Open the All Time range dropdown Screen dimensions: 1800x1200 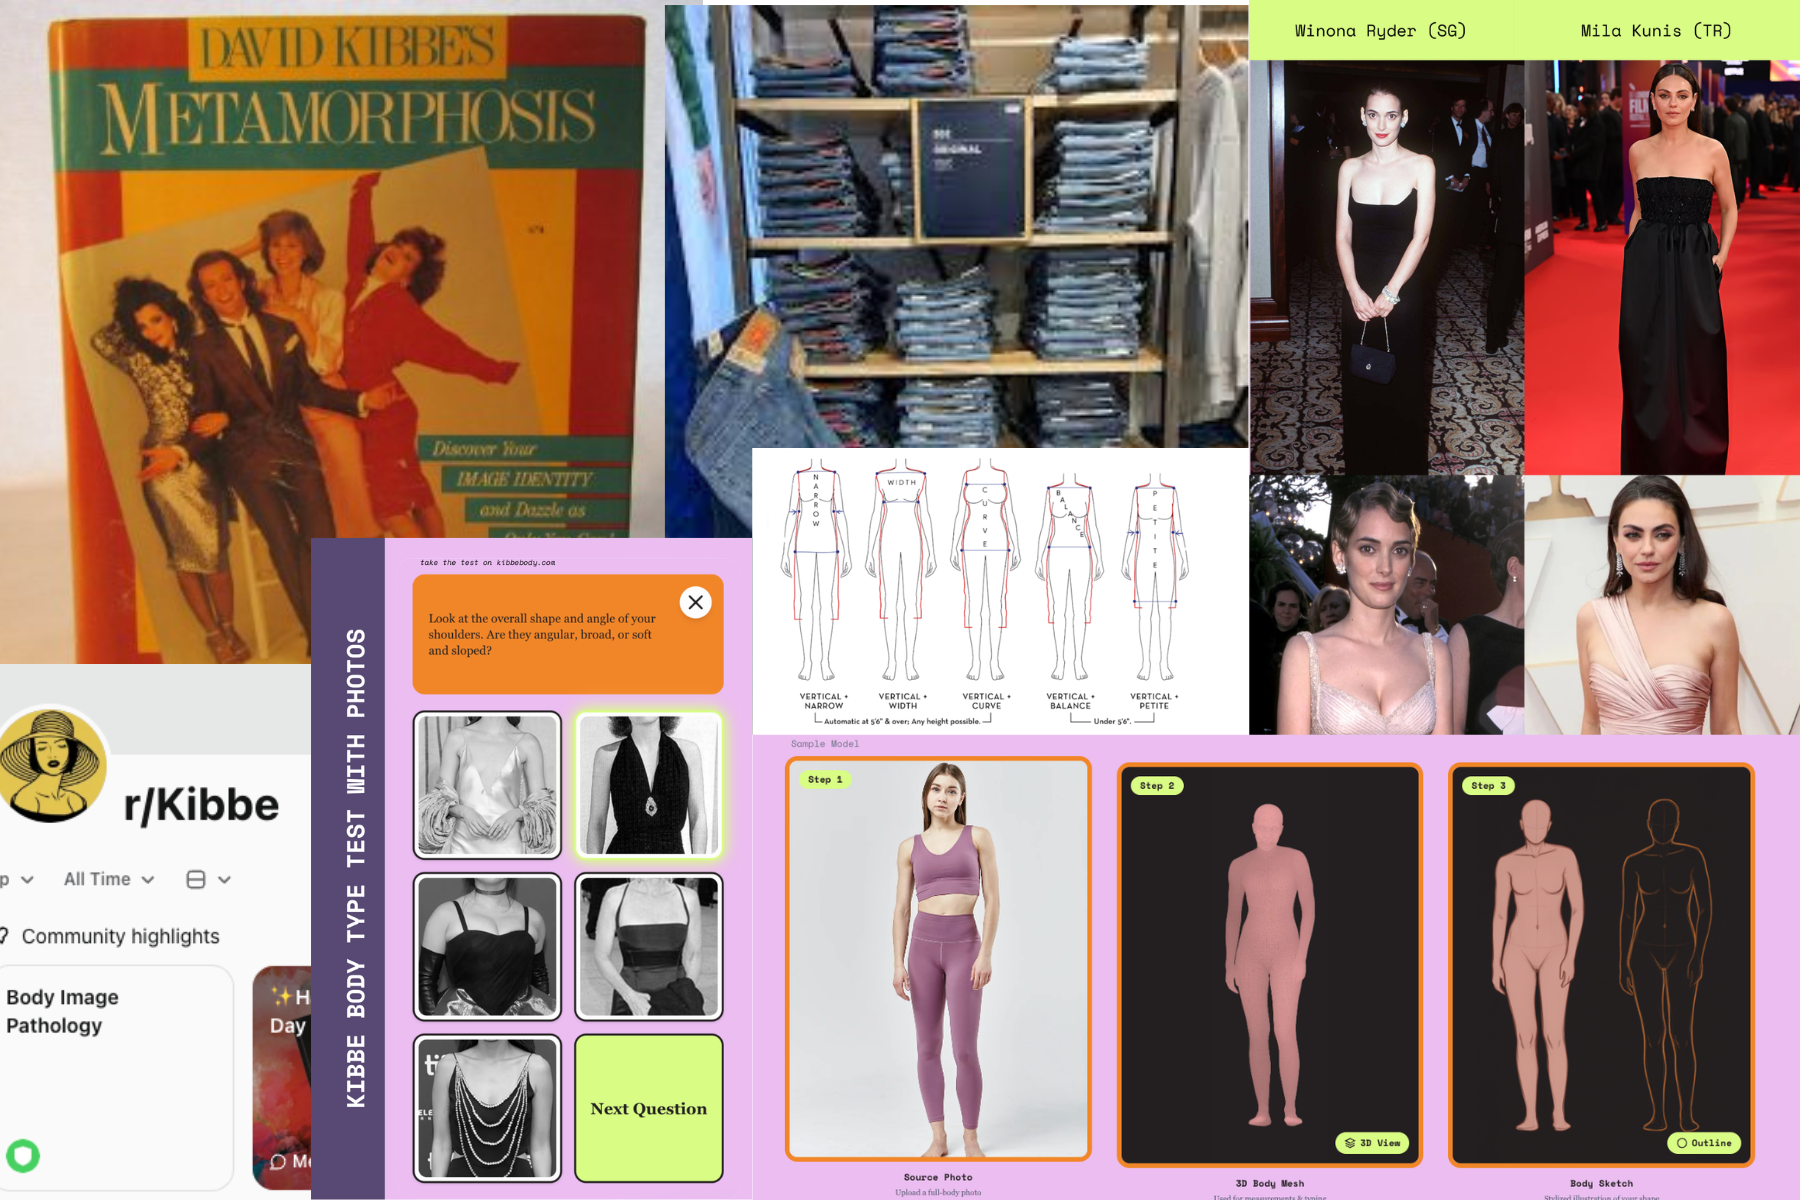click(x=109, y=879)
